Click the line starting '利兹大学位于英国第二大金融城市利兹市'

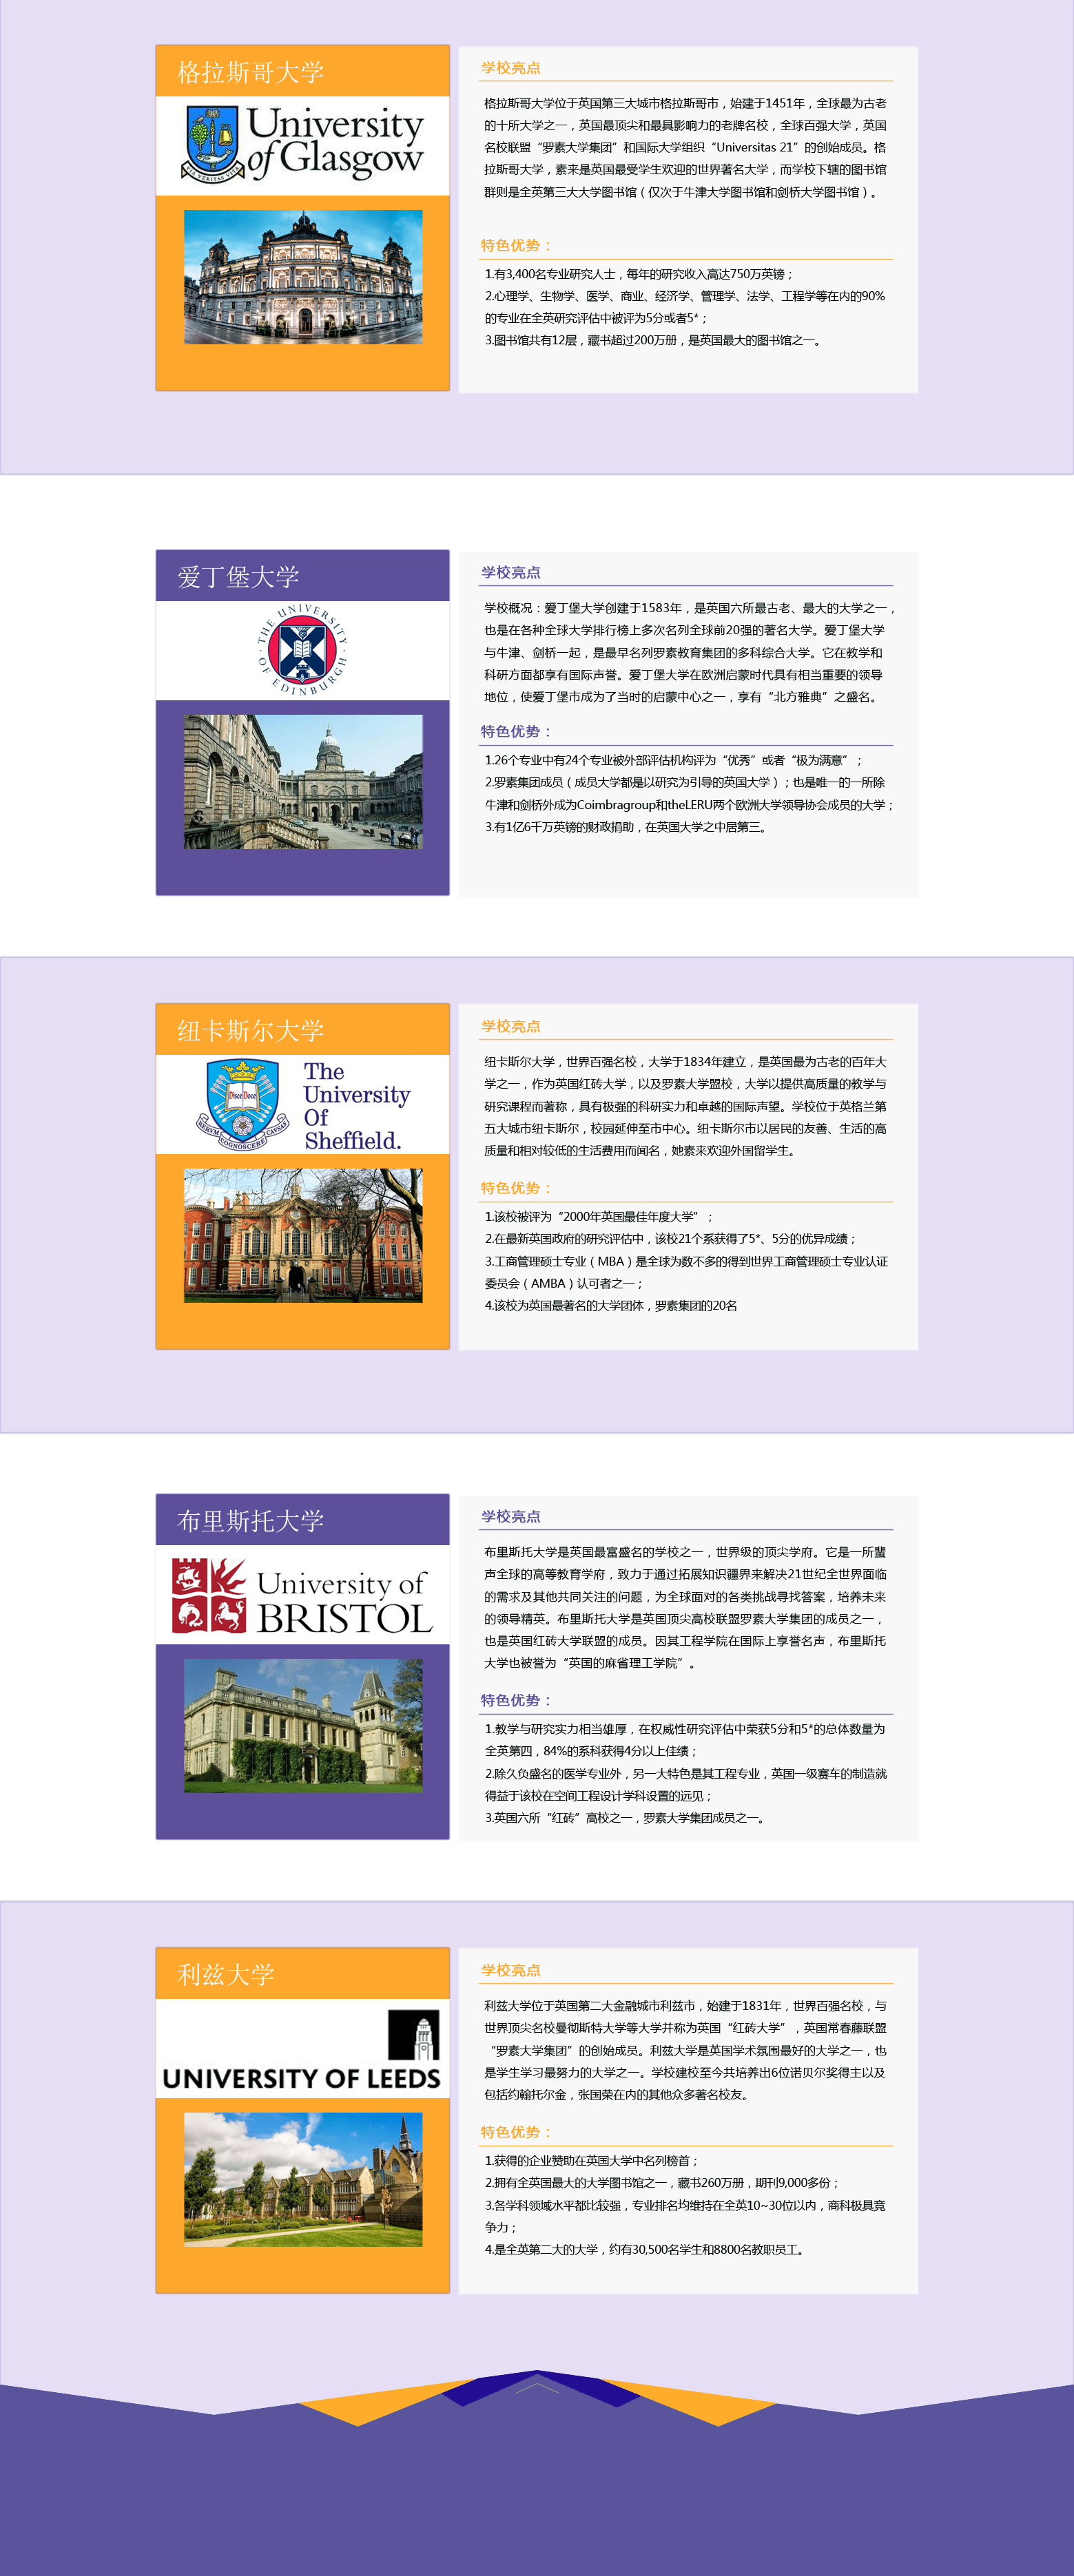click(x=685, y=2007)
